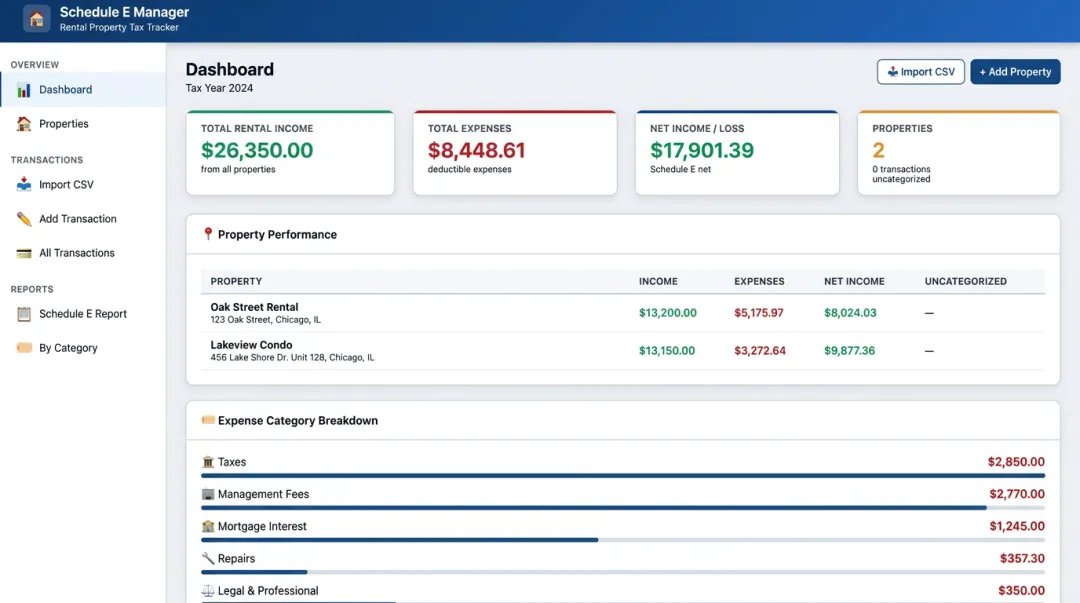Viewport: 1080px width, 603px height.
Task: Click the + Add Property button
Action: point(1015,72)
